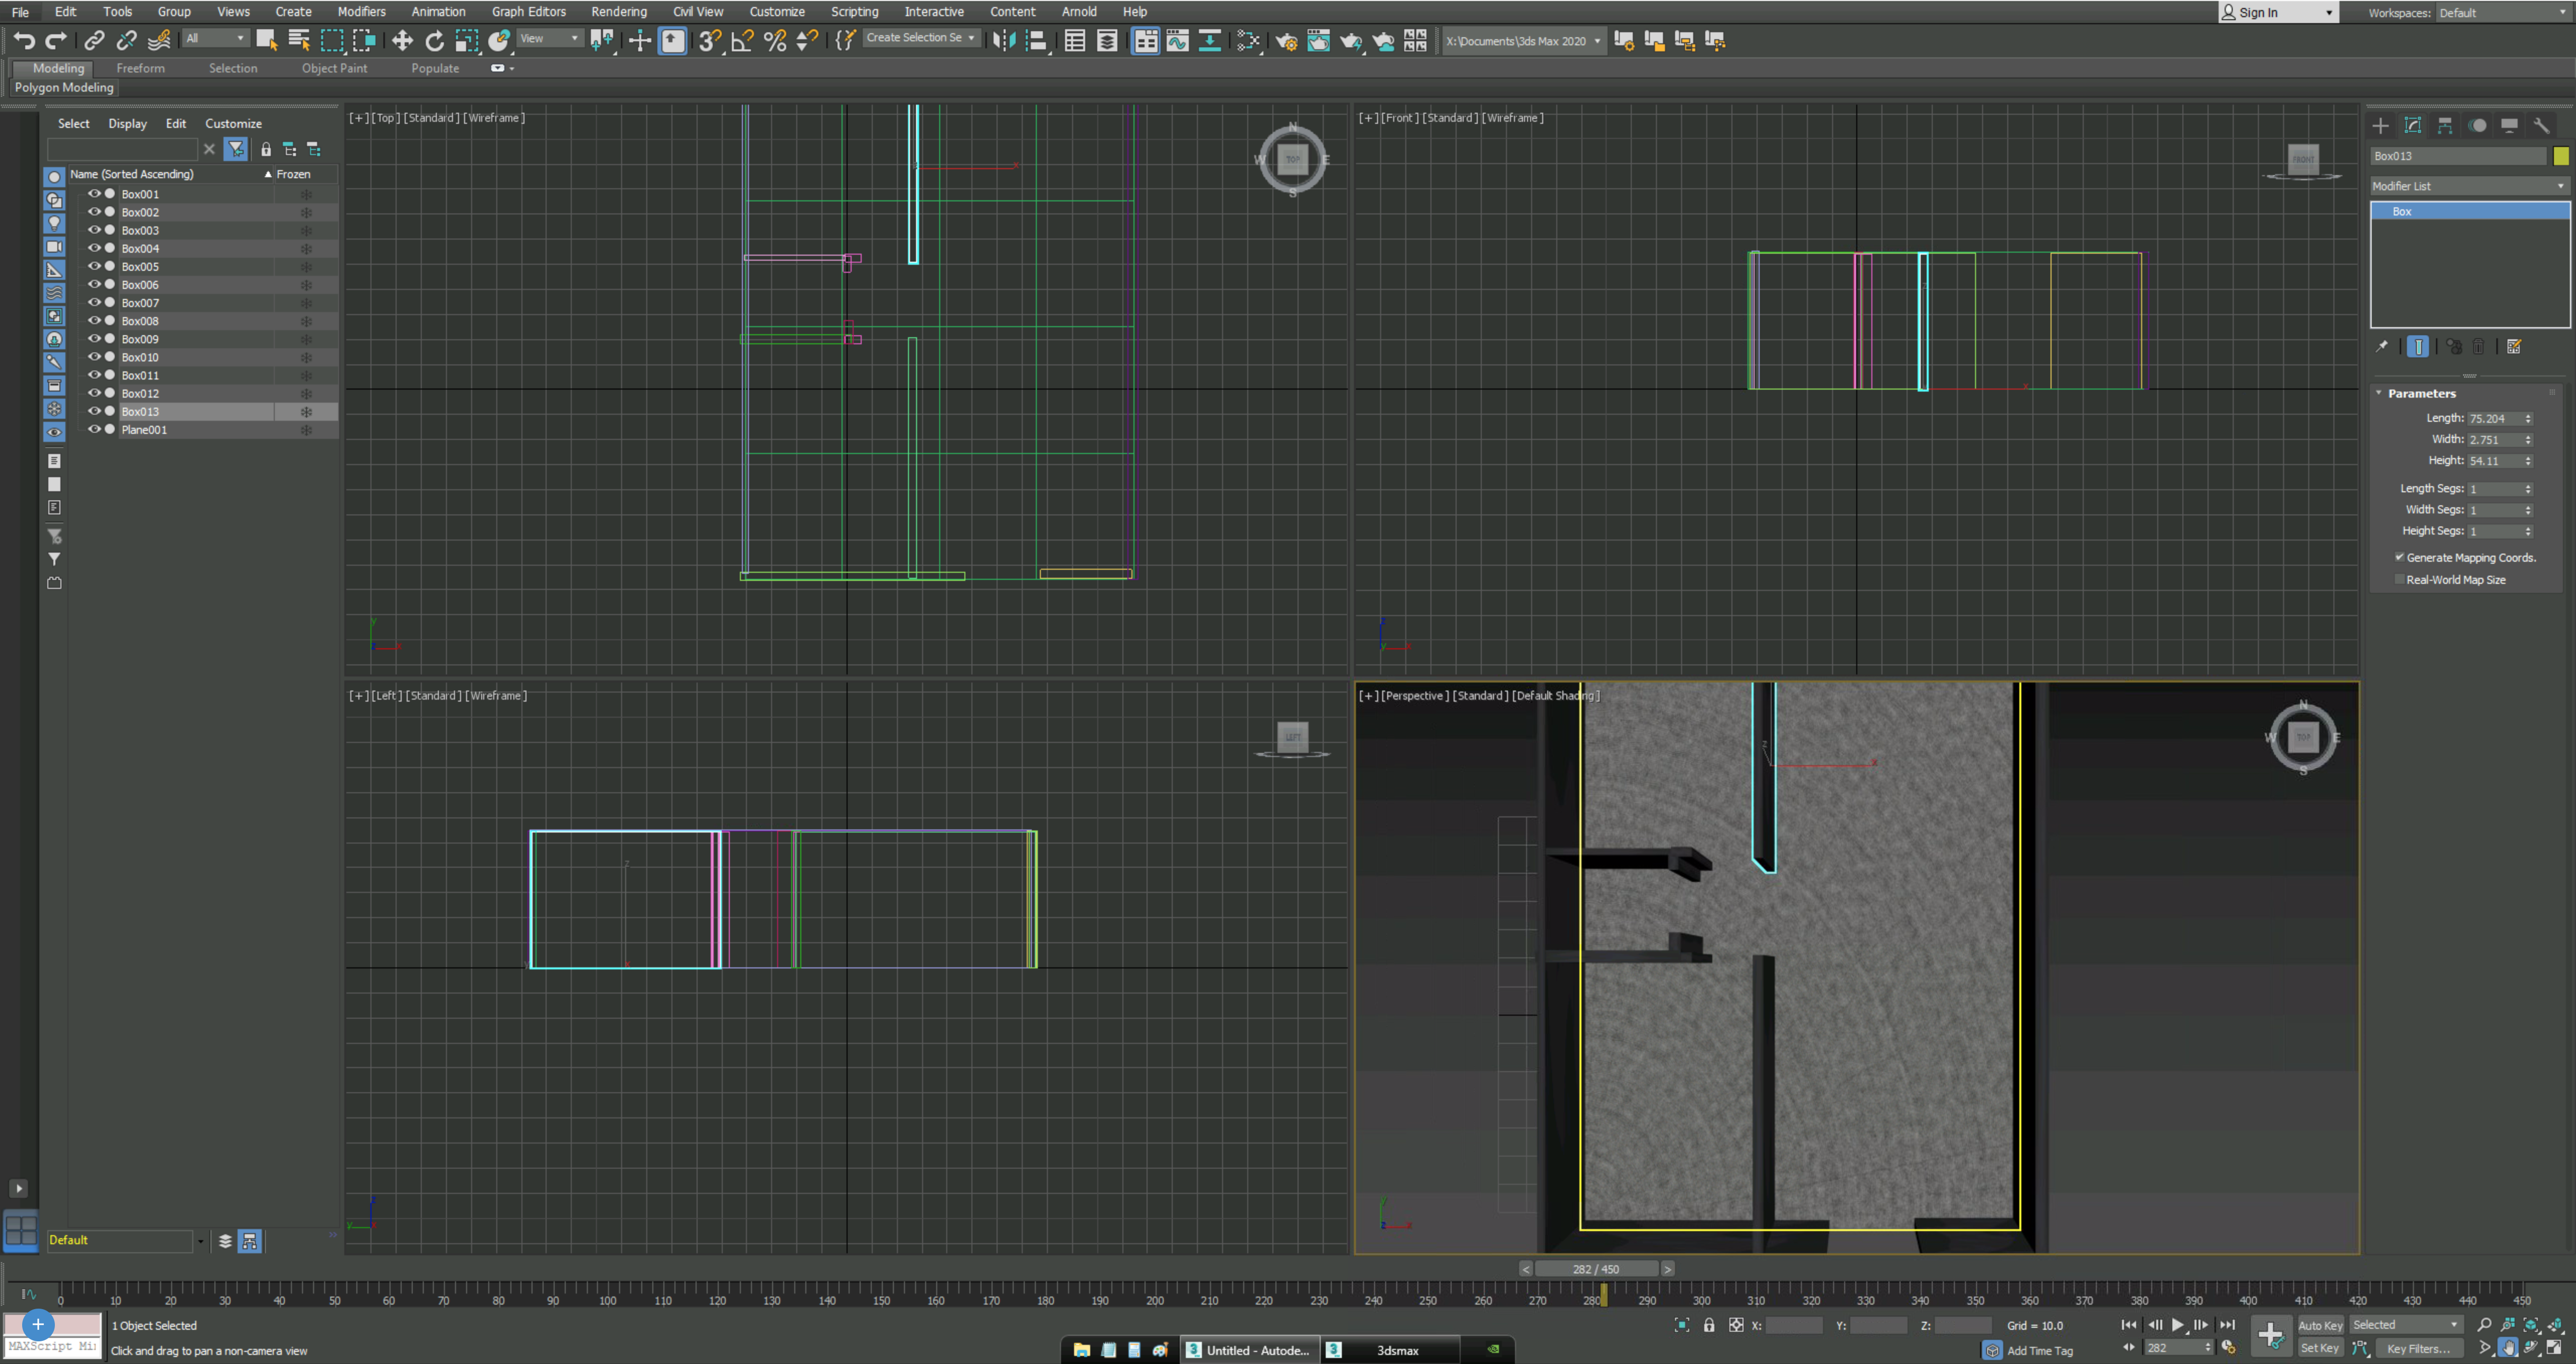Click Configure Modifier Sets icon
2576x1364 pixels.
(2514, 346)
